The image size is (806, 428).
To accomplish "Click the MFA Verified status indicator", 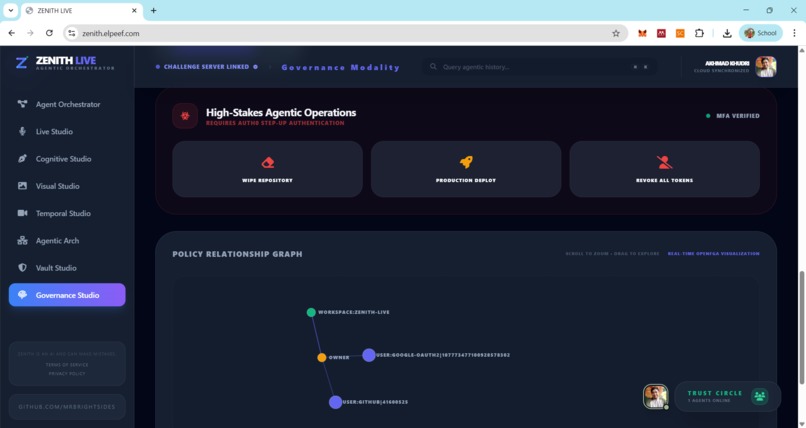I will coord(732,116).
